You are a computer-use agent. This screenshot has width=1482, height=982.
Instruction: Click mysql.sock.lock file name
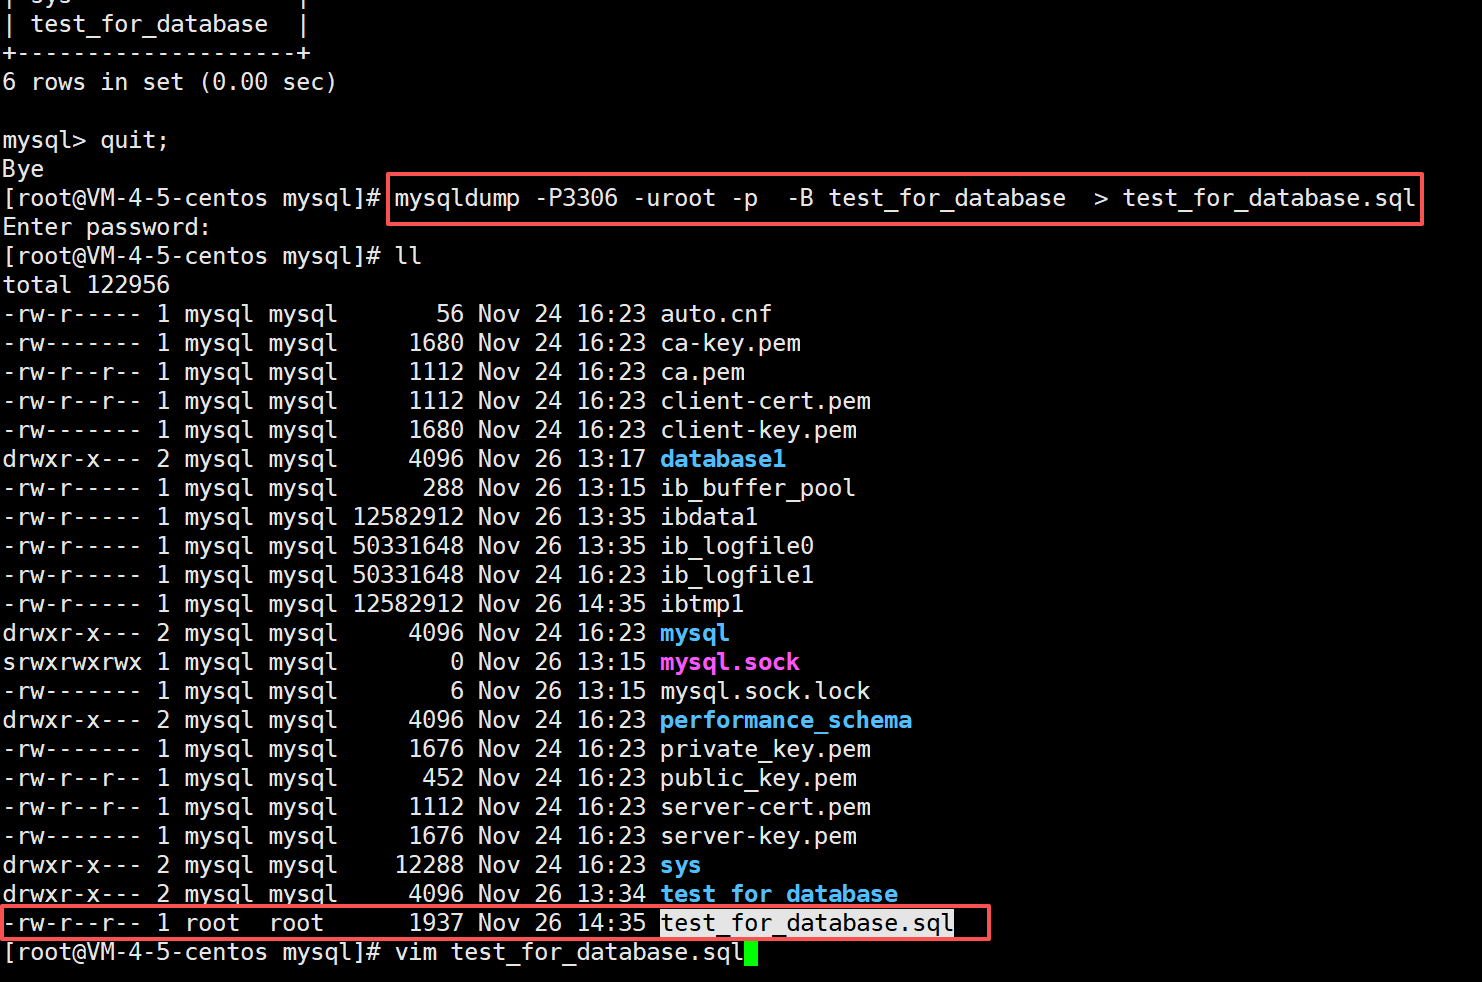(765, 691)
